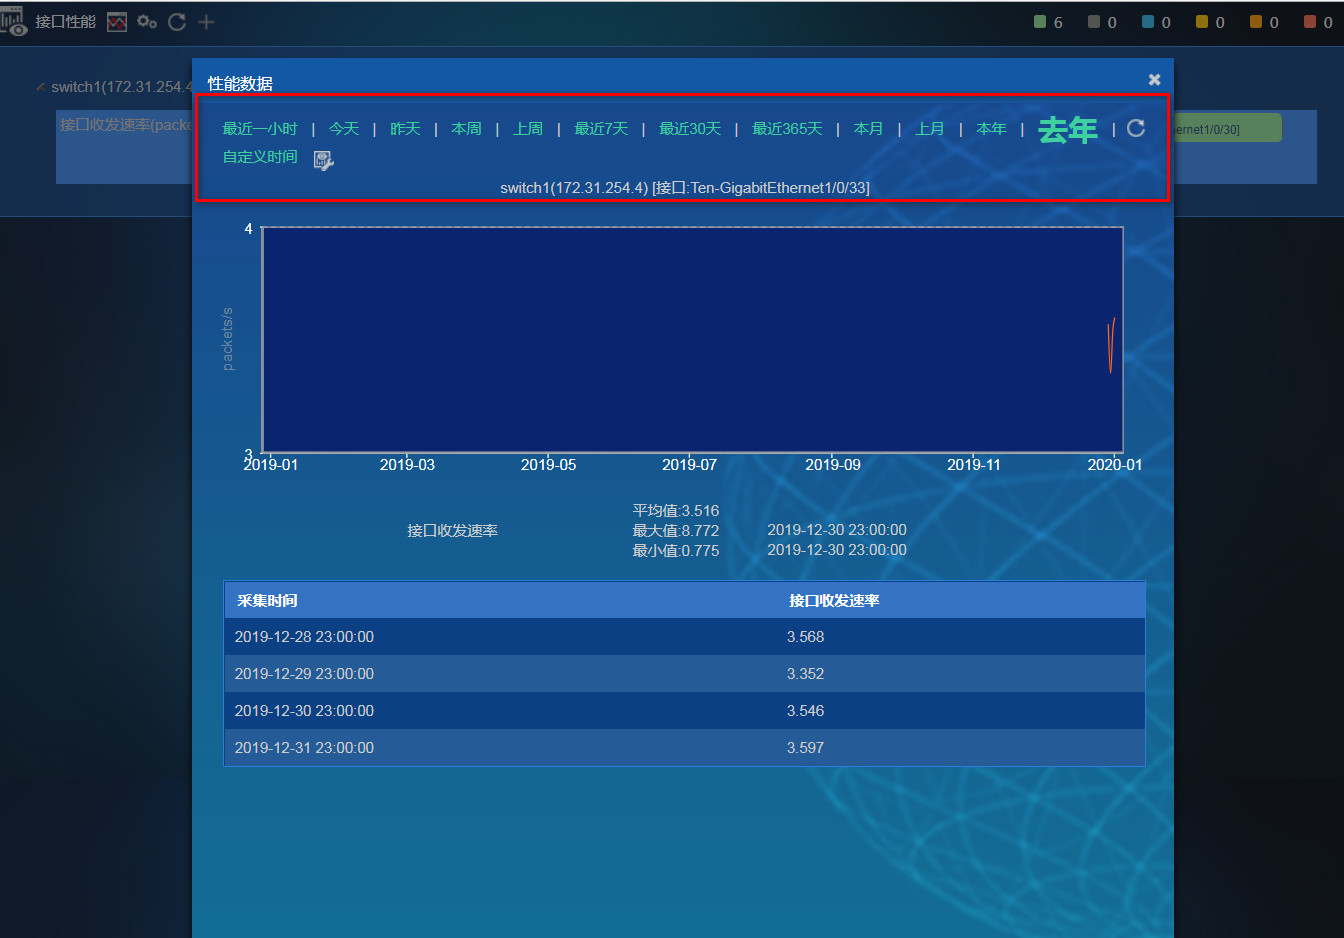This screenshot has width=1344, height=938.
Task: Click the switch1 Ten-GigabitEthernet1/0/33 caption
Action: click(685, 188)
